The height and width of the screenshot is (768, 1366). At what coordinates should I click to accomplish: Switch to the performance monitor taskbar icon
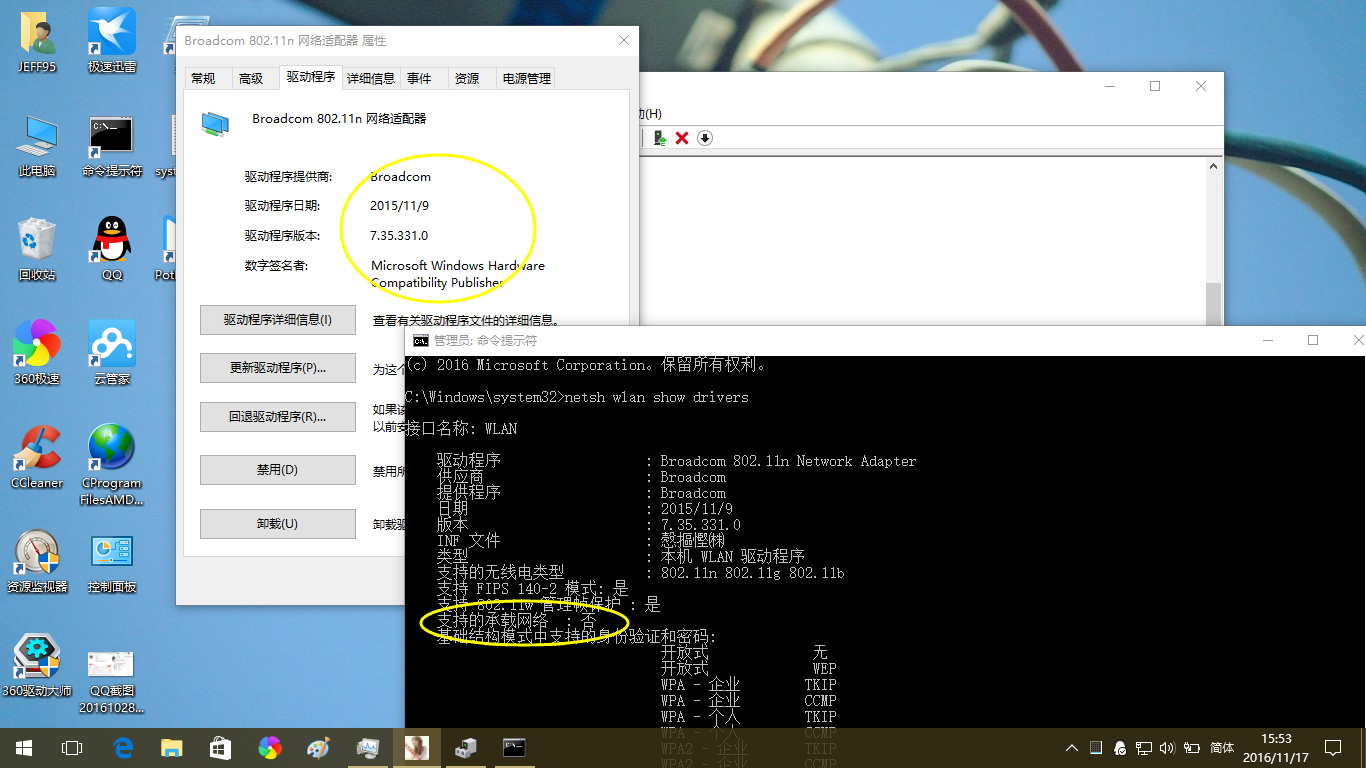pos(367,747)
